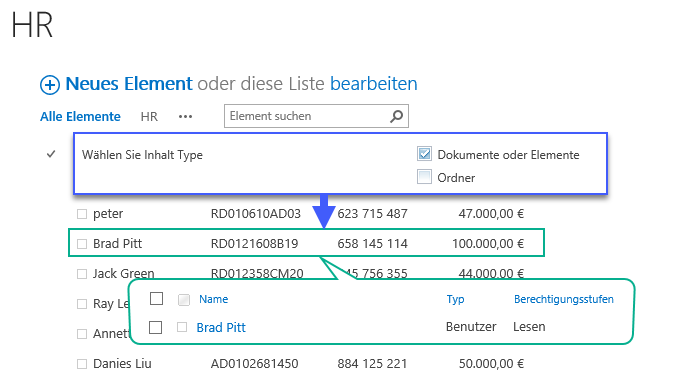Viewport: 684px width, 390px height.
Task: Click salary 44.000,00 €
Action: [x=491, y=274]
